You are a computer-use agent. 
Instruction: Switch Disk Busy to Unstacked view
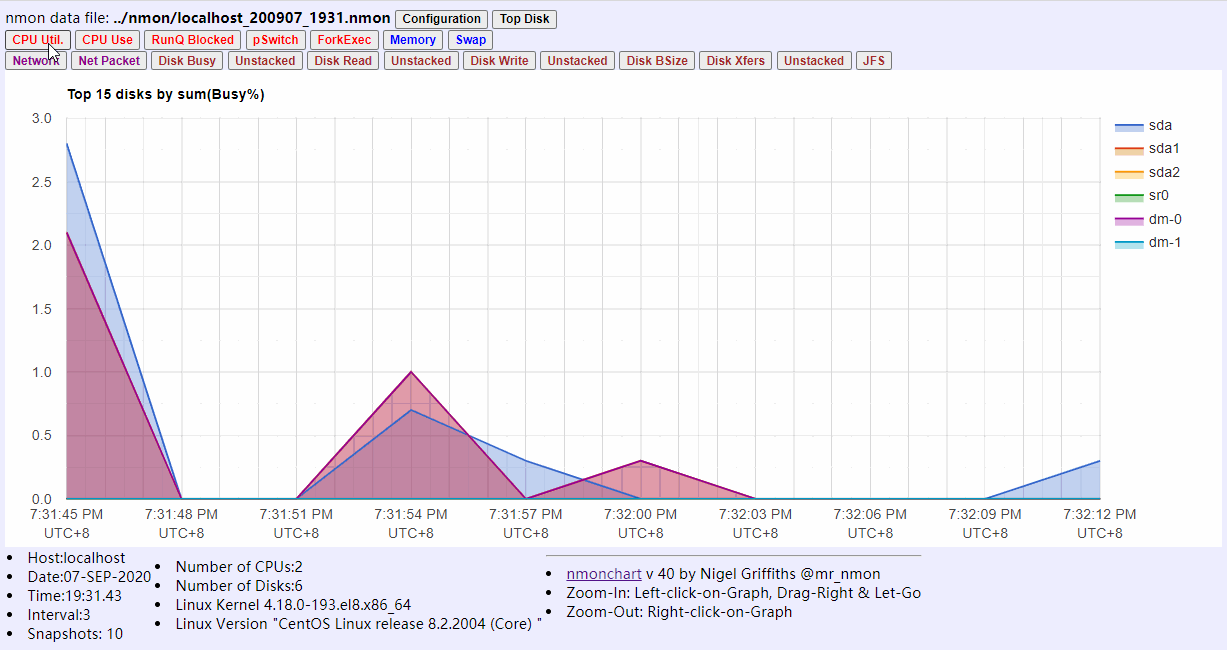coord(265,60)
